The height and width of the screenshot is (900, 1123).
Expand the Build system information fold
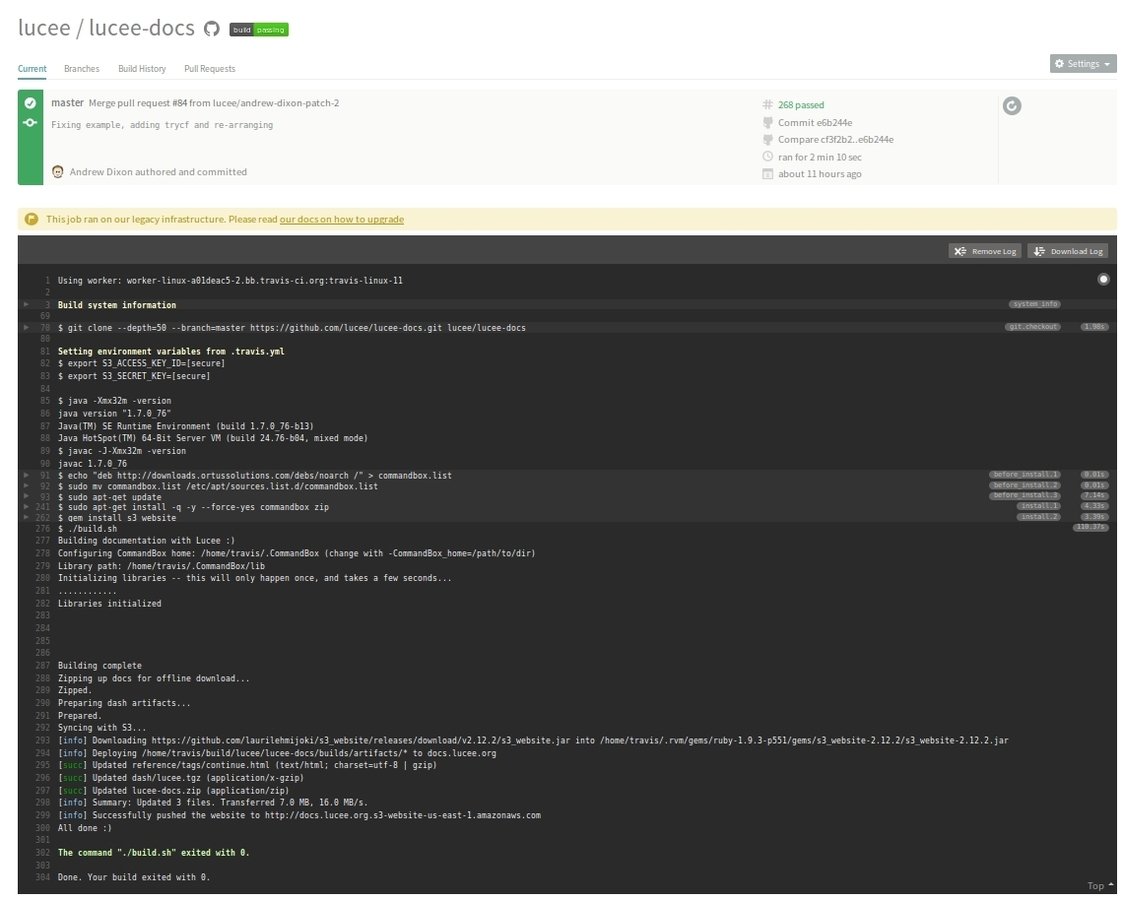coord(26,304)
